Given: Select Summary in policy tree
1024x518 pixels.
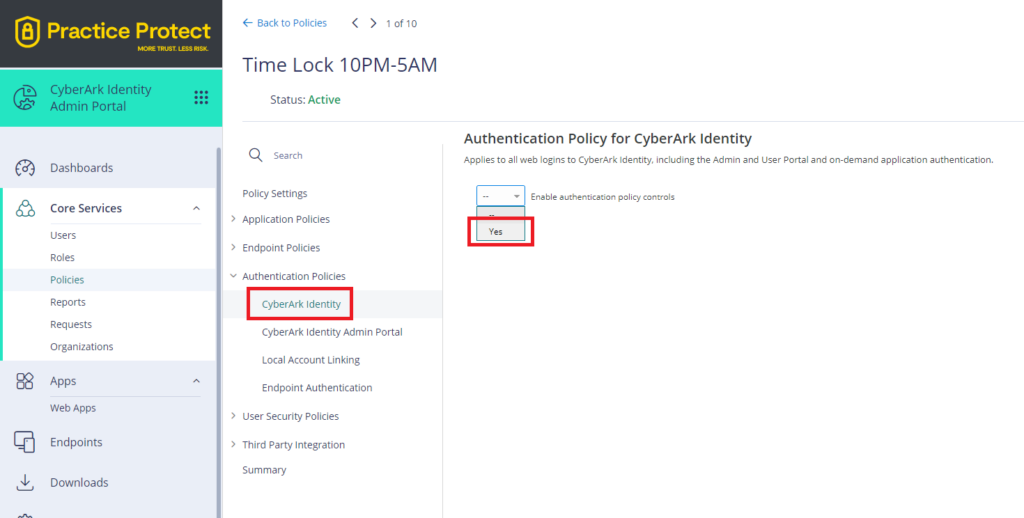Looking at the screenshot, I should pos(264,470).
